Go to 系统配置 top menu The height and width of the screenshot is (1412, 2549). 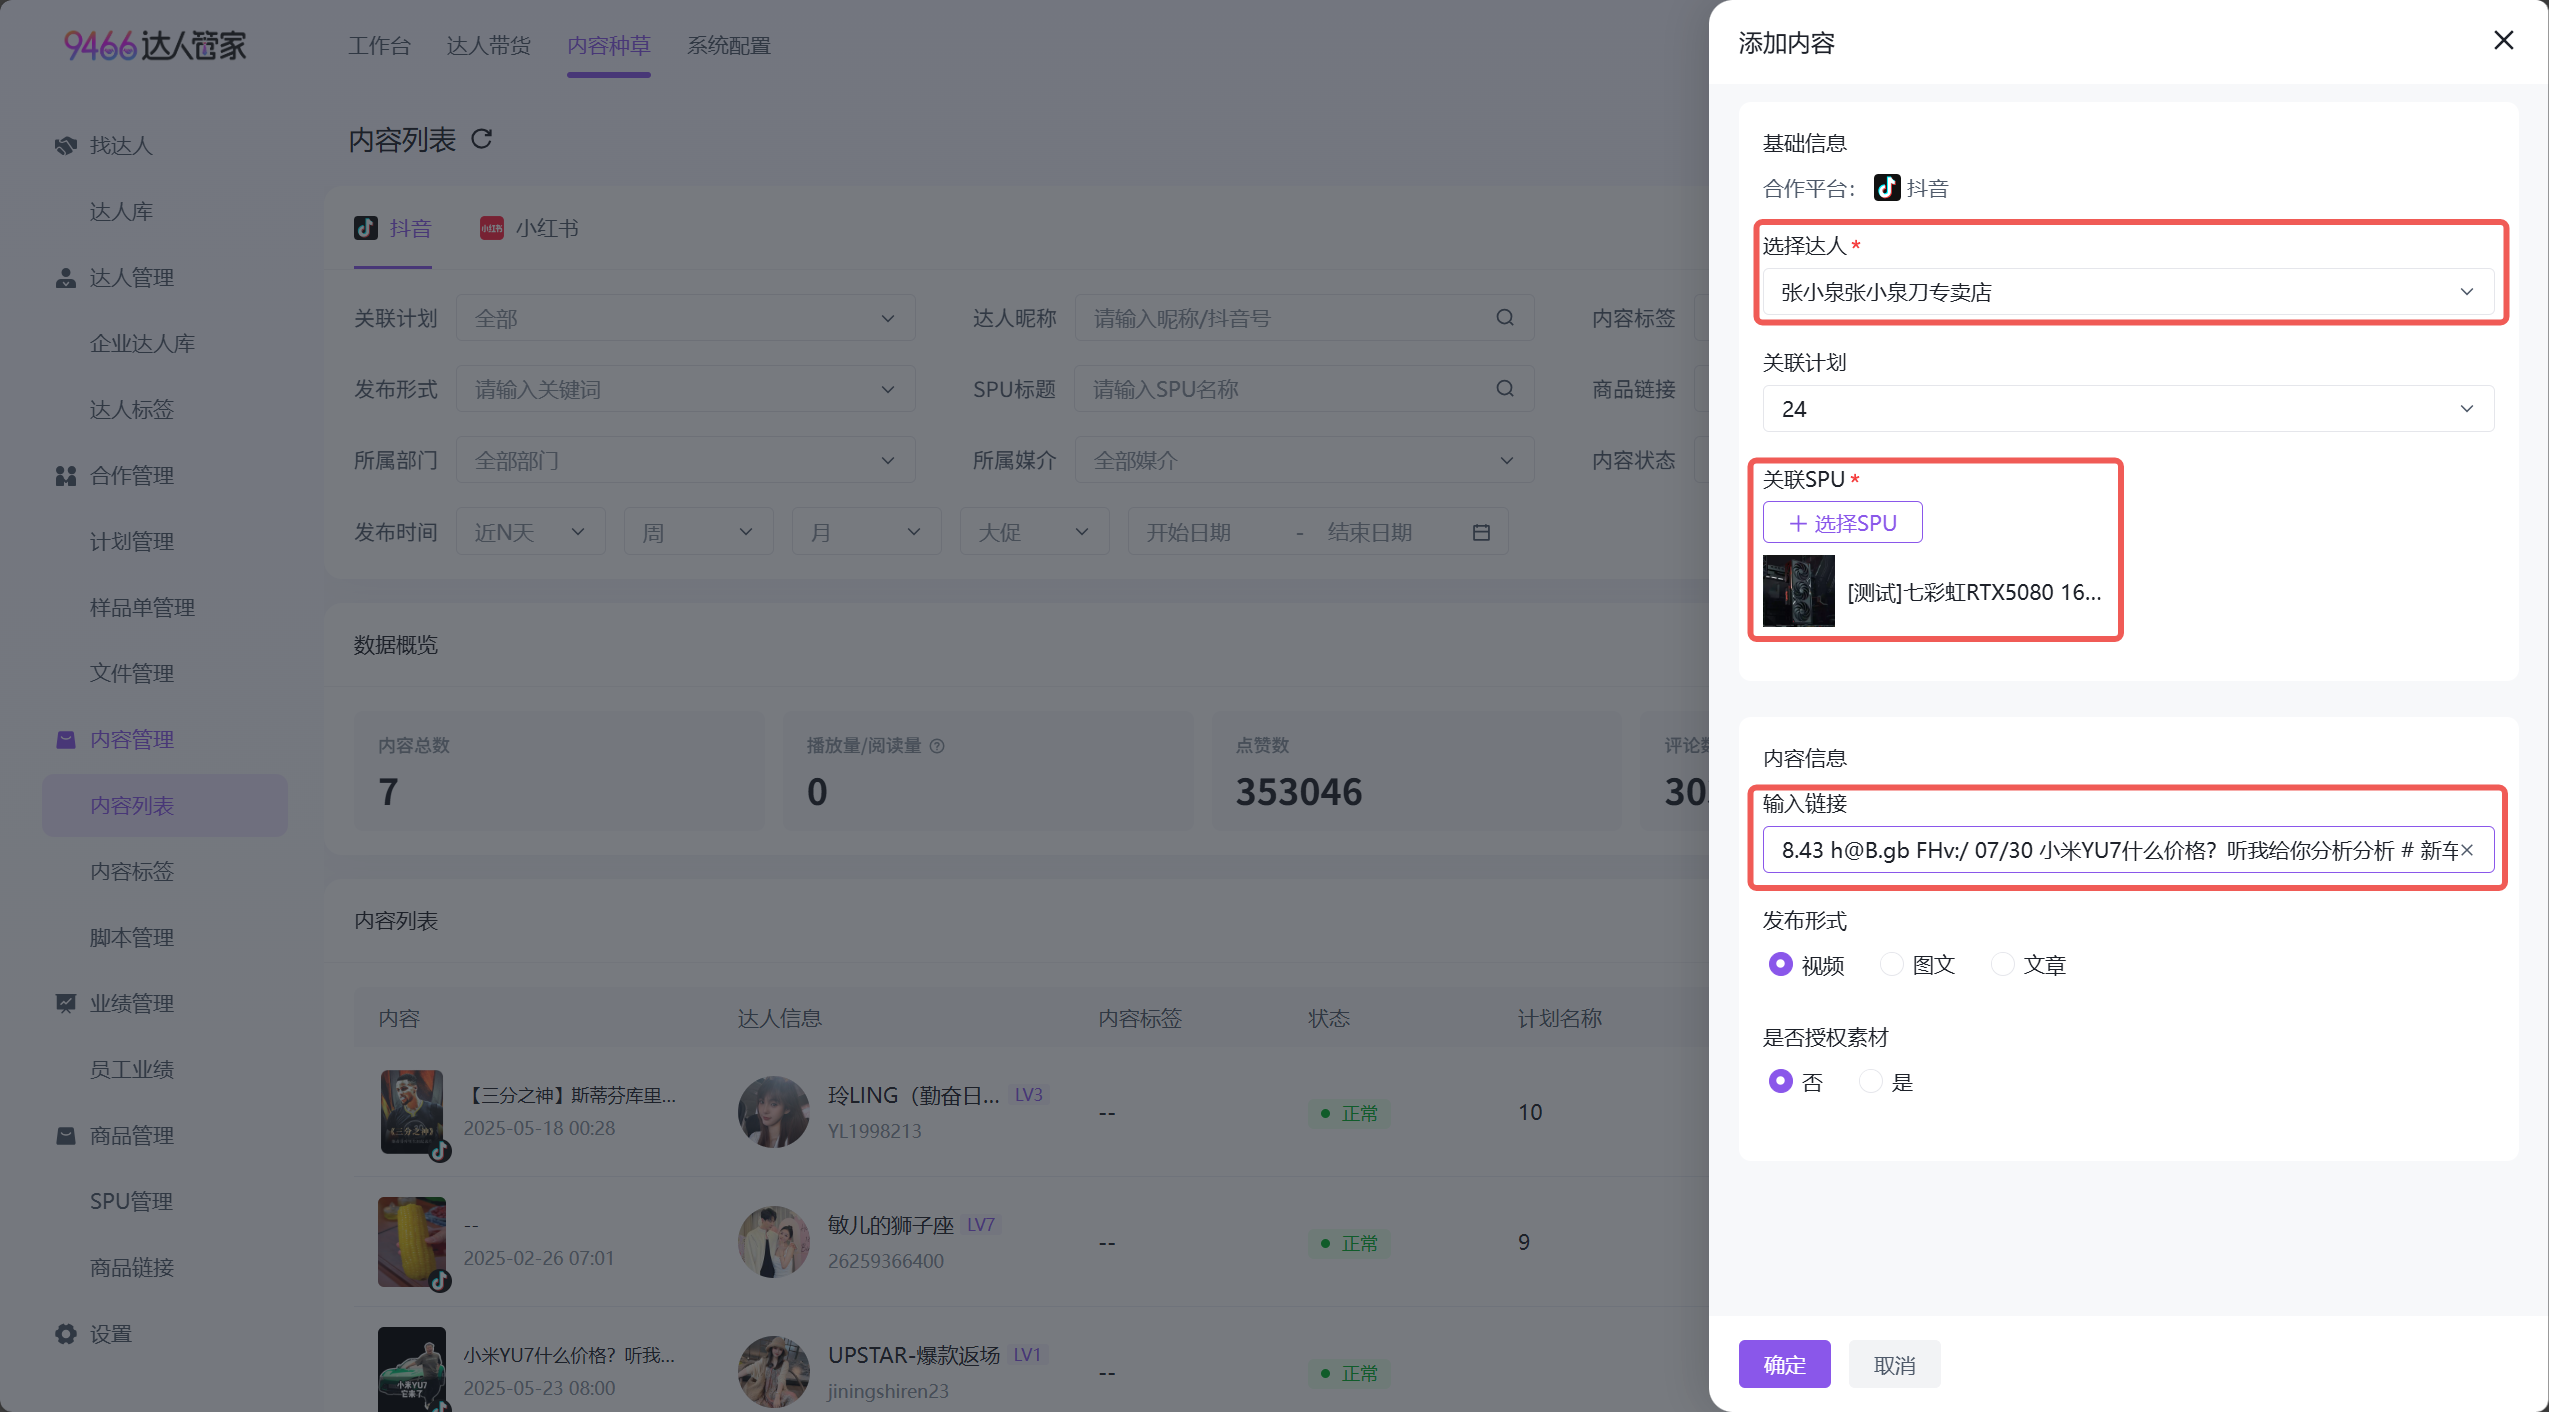pyautogui.click(x=729, y=46)
